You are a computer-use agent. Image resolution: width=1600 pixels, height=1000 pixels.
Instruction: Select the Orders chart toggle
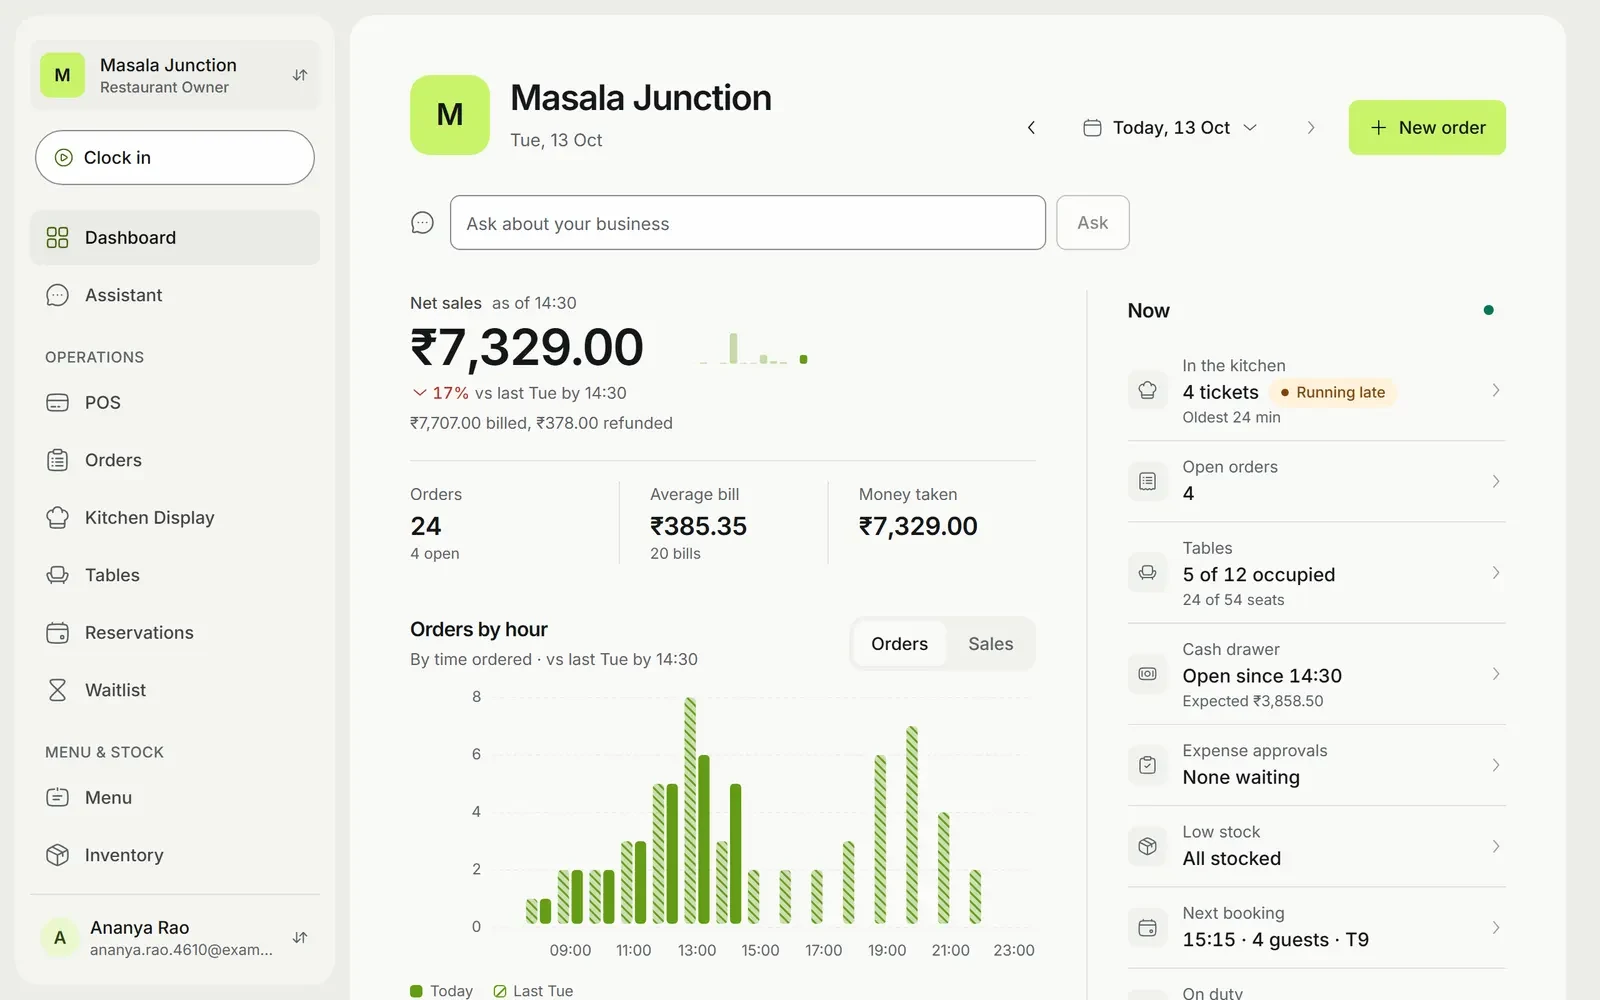[899, 644]
